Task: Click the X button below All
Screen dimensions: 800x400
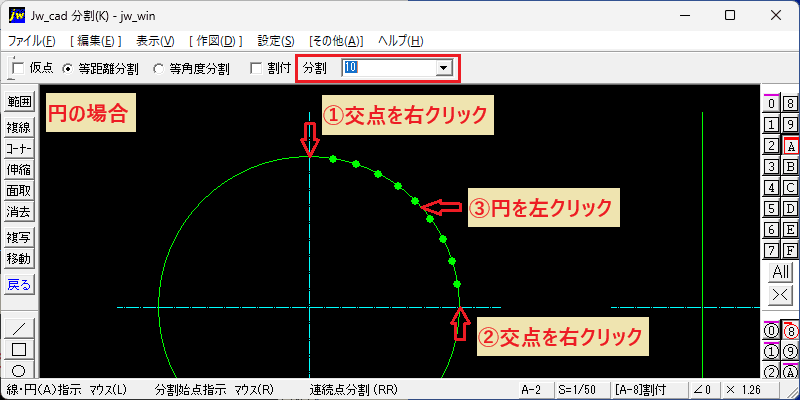Action: [781, 294]
